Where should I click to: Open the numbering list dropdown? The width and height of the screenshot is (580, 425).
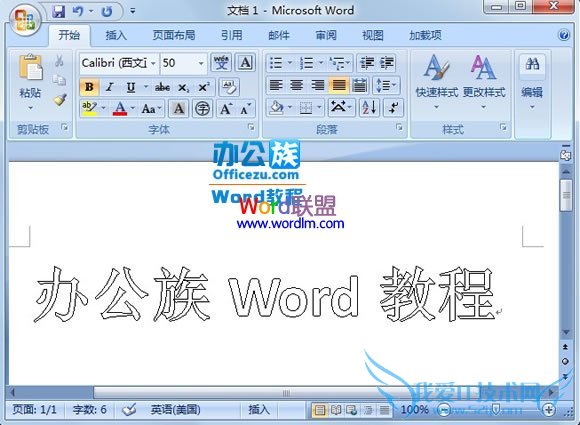[321, 63]
